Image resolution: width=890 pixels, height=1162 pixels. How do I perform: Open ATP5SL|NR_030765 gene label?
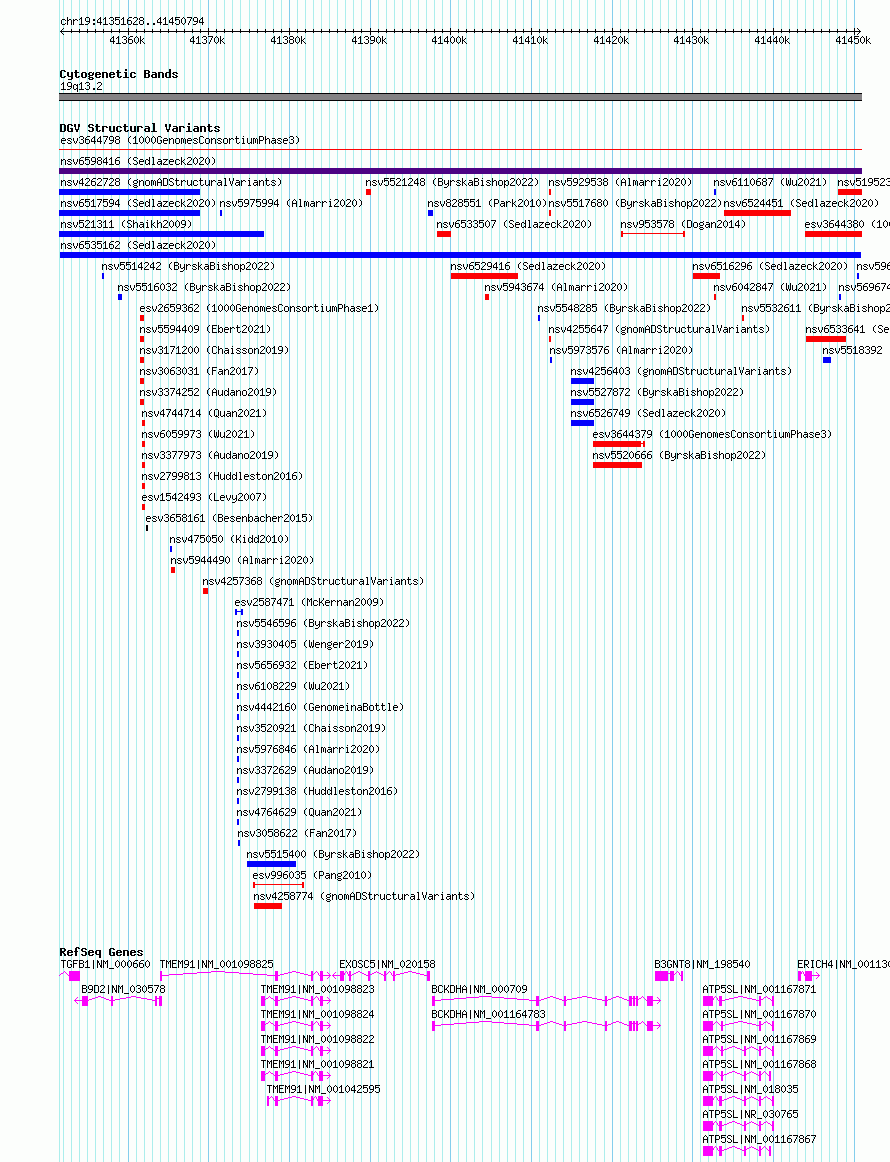click(x=751, y=1115)
